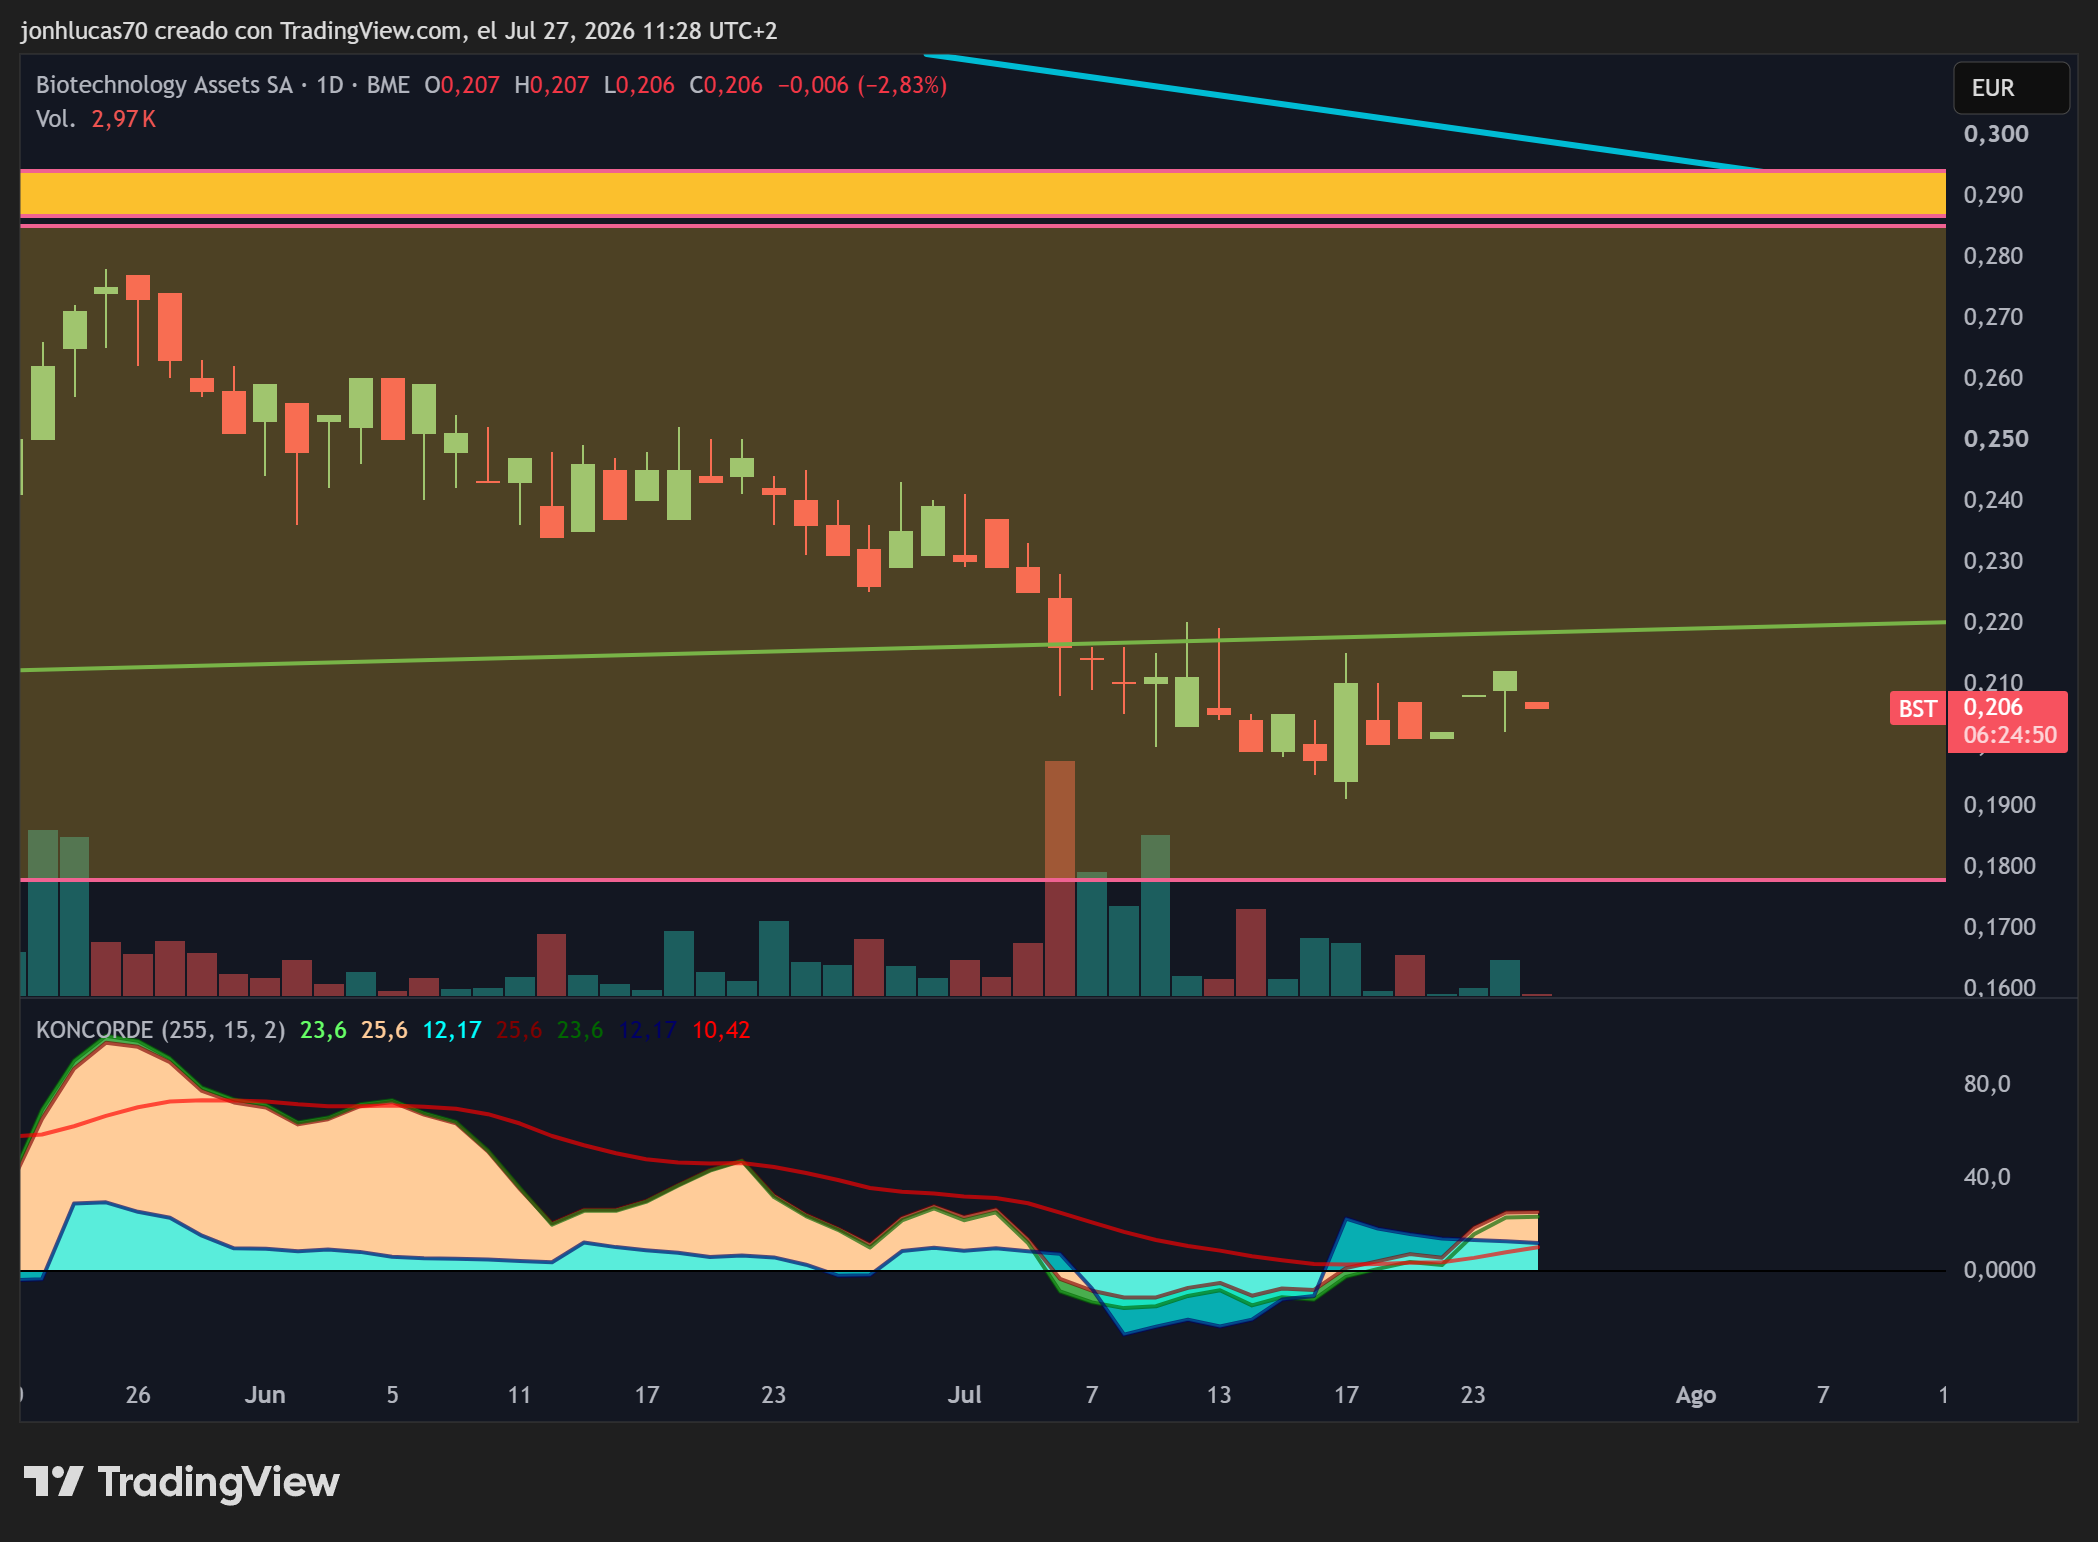Click the KONCORDE value 10,42 in legend
Screen dimensions: 2098x1542
point(721,1030)
